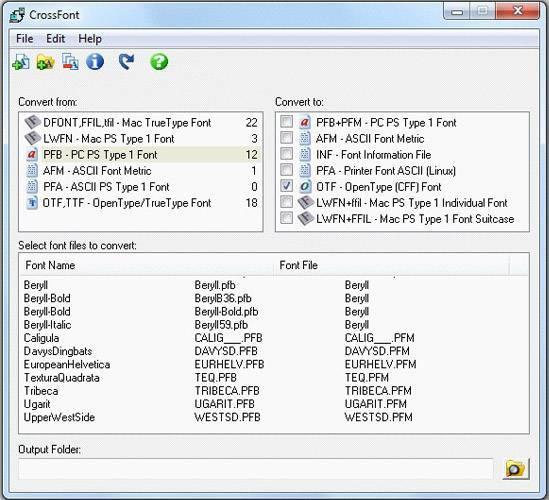Viewport: 549px width, 500px height.
Task: Click icon beside LWFN+ffil Individual Font
Action: pyautogui.click(x=305, y=202)
